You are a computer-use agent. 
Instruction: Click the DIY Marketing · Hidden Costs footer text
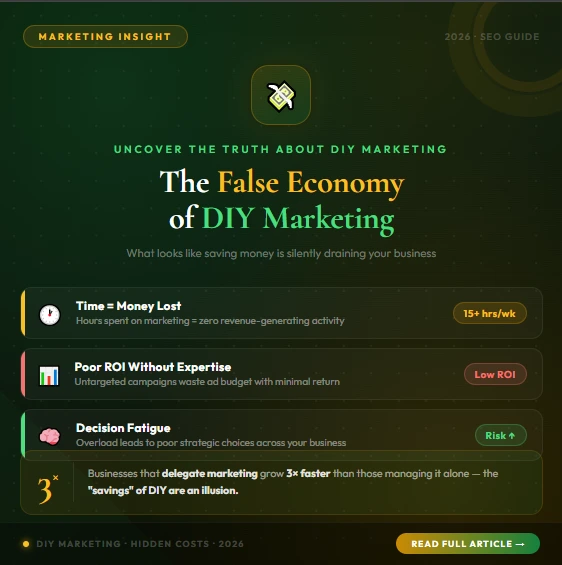pos(140,544)
